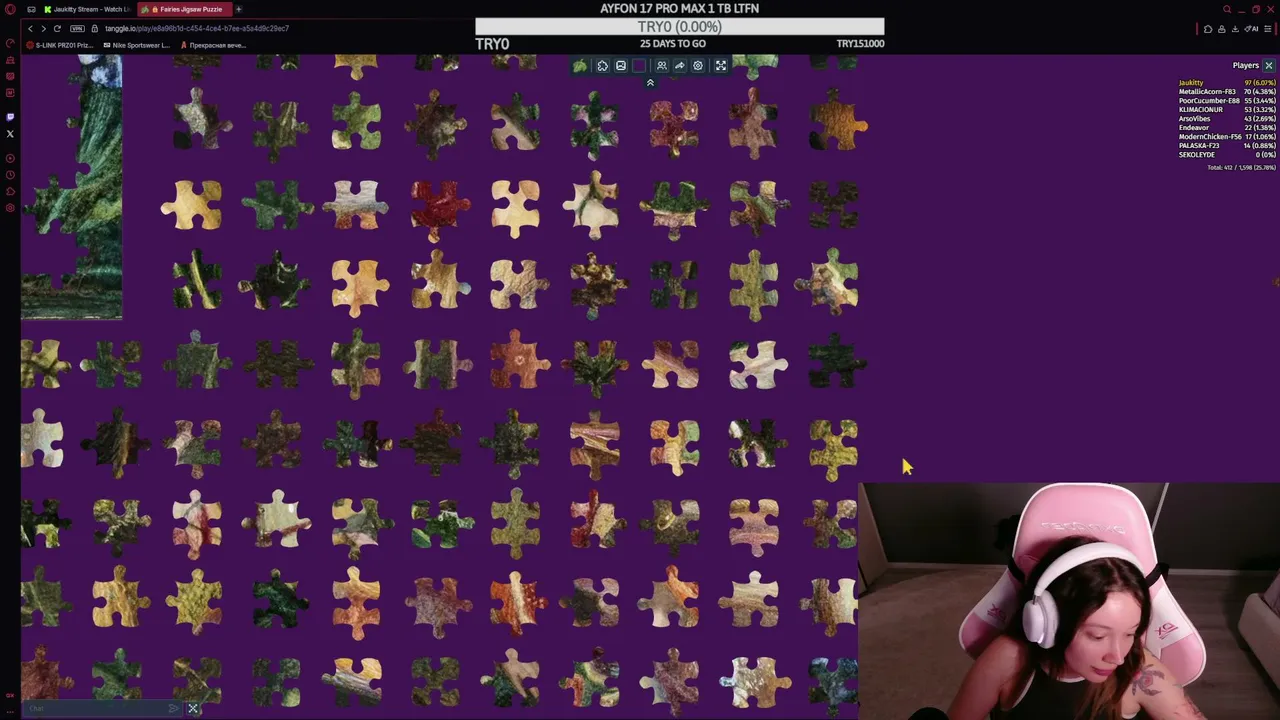1280x720 pixels.
Task: Click the share arrow icon in toolbar
Action: tap(680, 66)
